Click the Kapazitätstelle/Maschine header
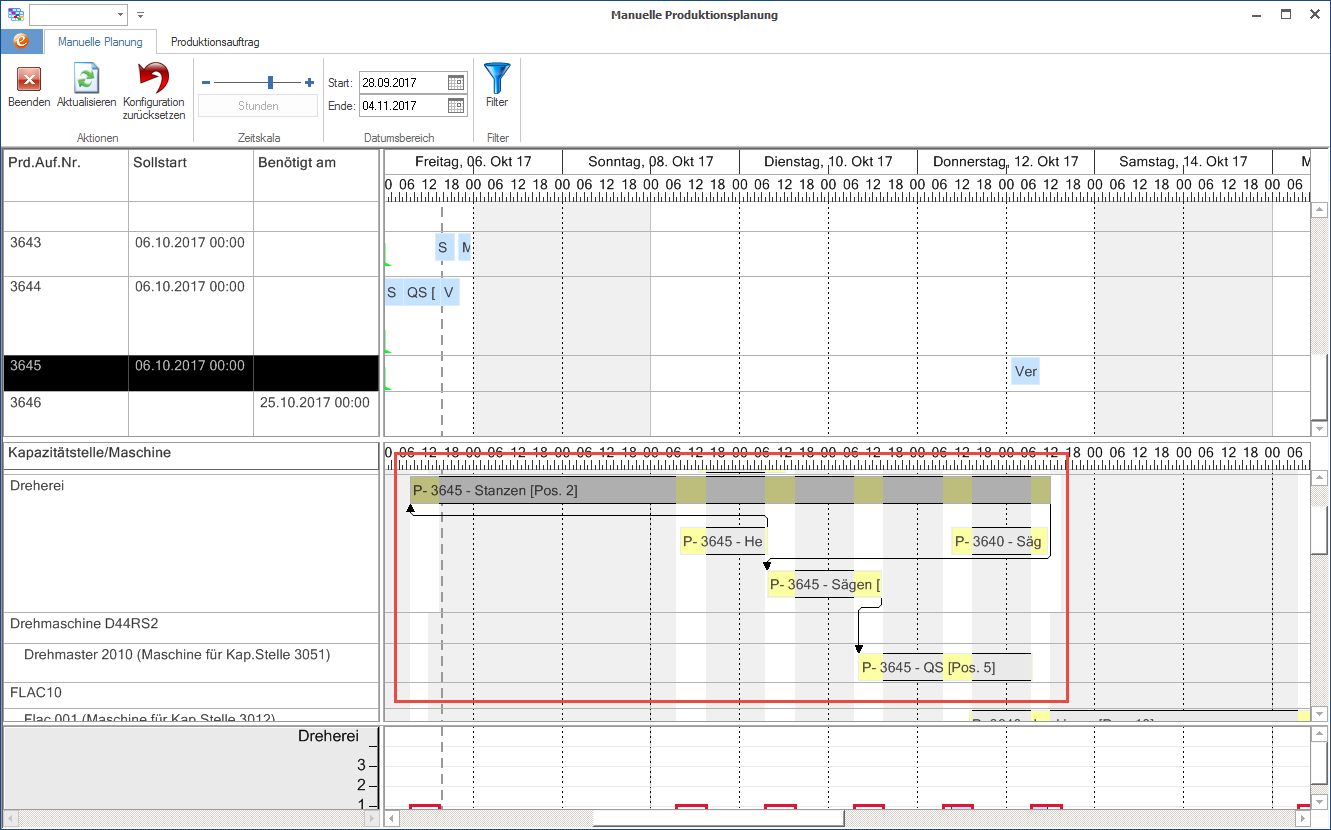The height and width of the screenshot is (830, 1331). [x=191, y=455]
